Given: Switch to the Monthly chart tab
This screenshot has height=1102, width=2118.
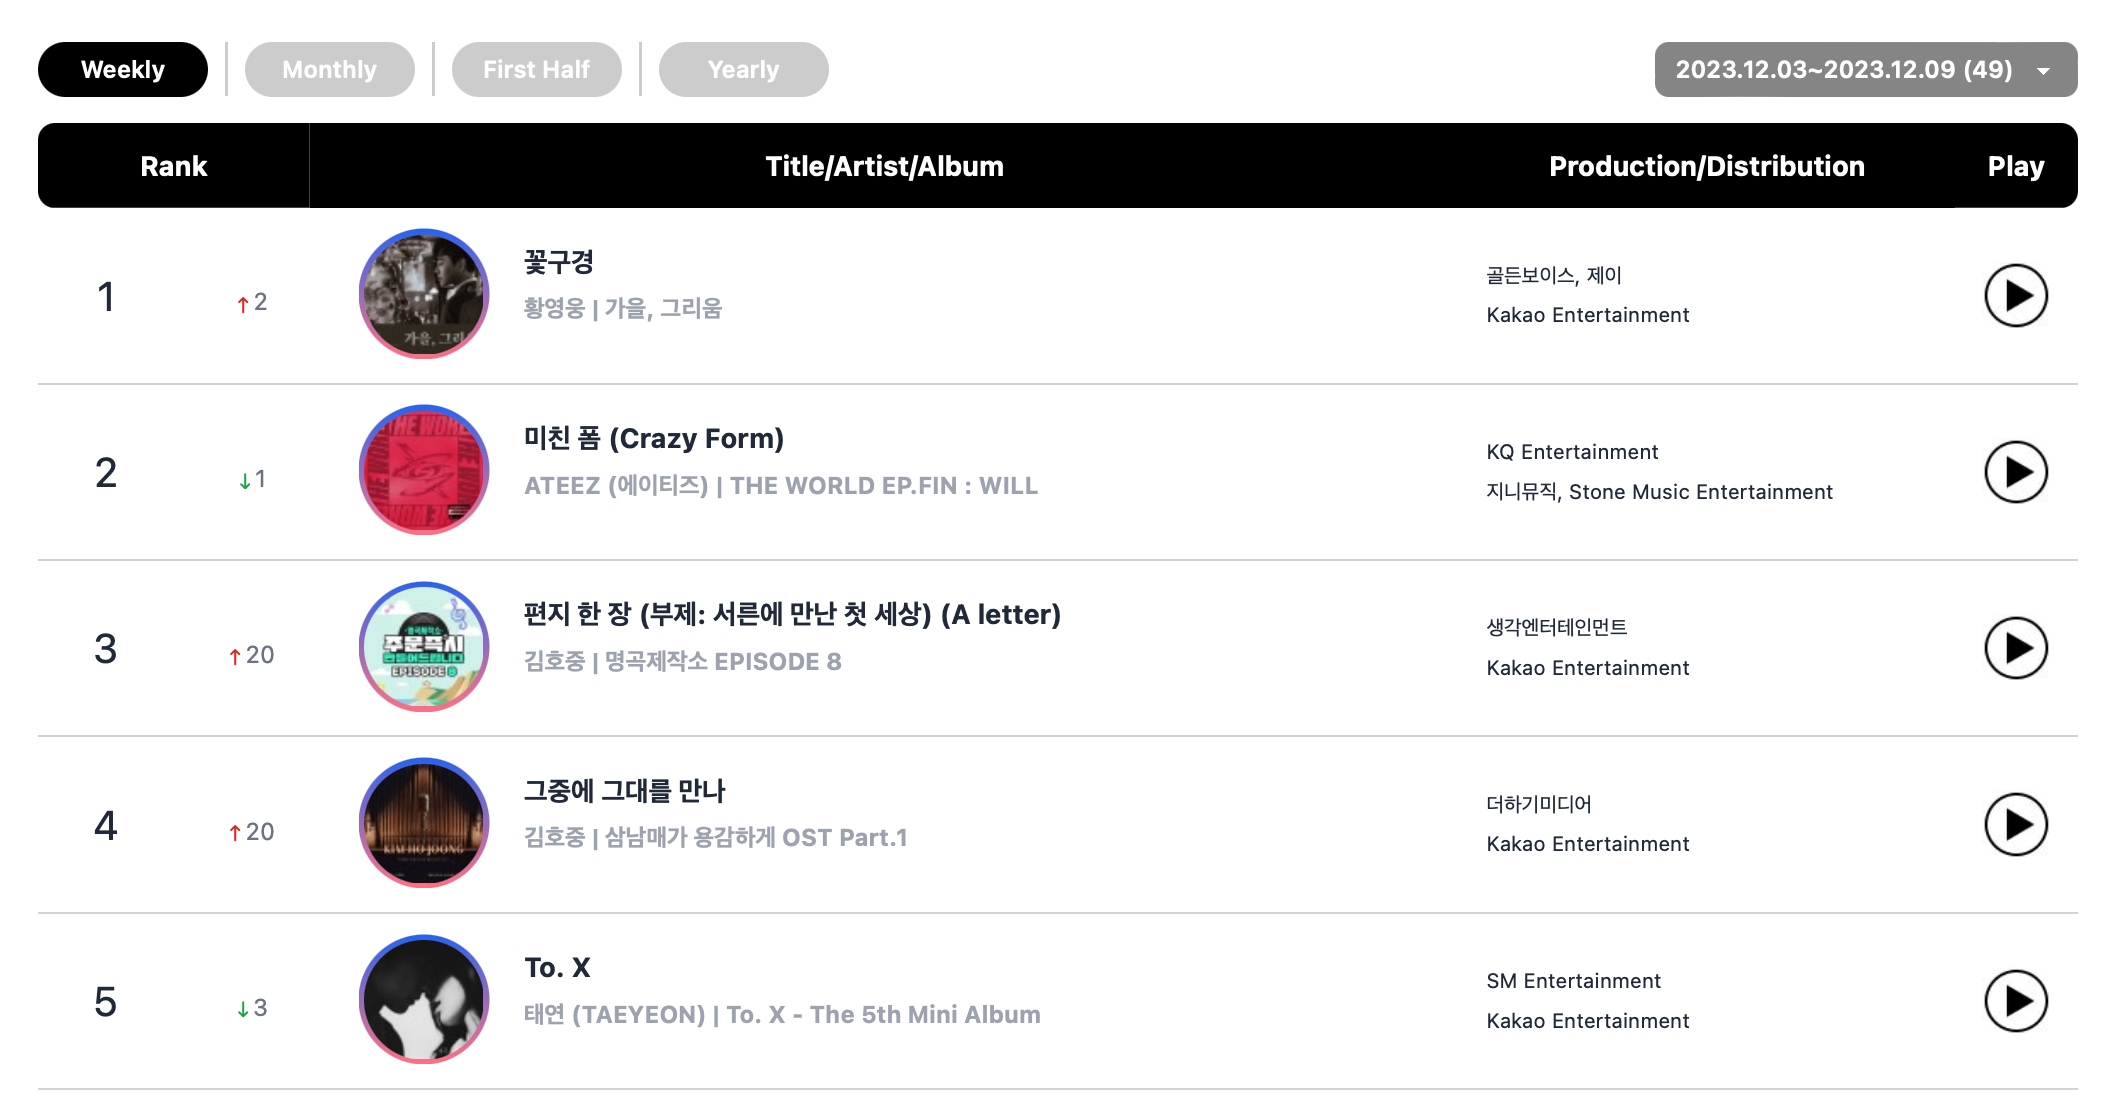Looking at the screenshot, I should [329, 70].
